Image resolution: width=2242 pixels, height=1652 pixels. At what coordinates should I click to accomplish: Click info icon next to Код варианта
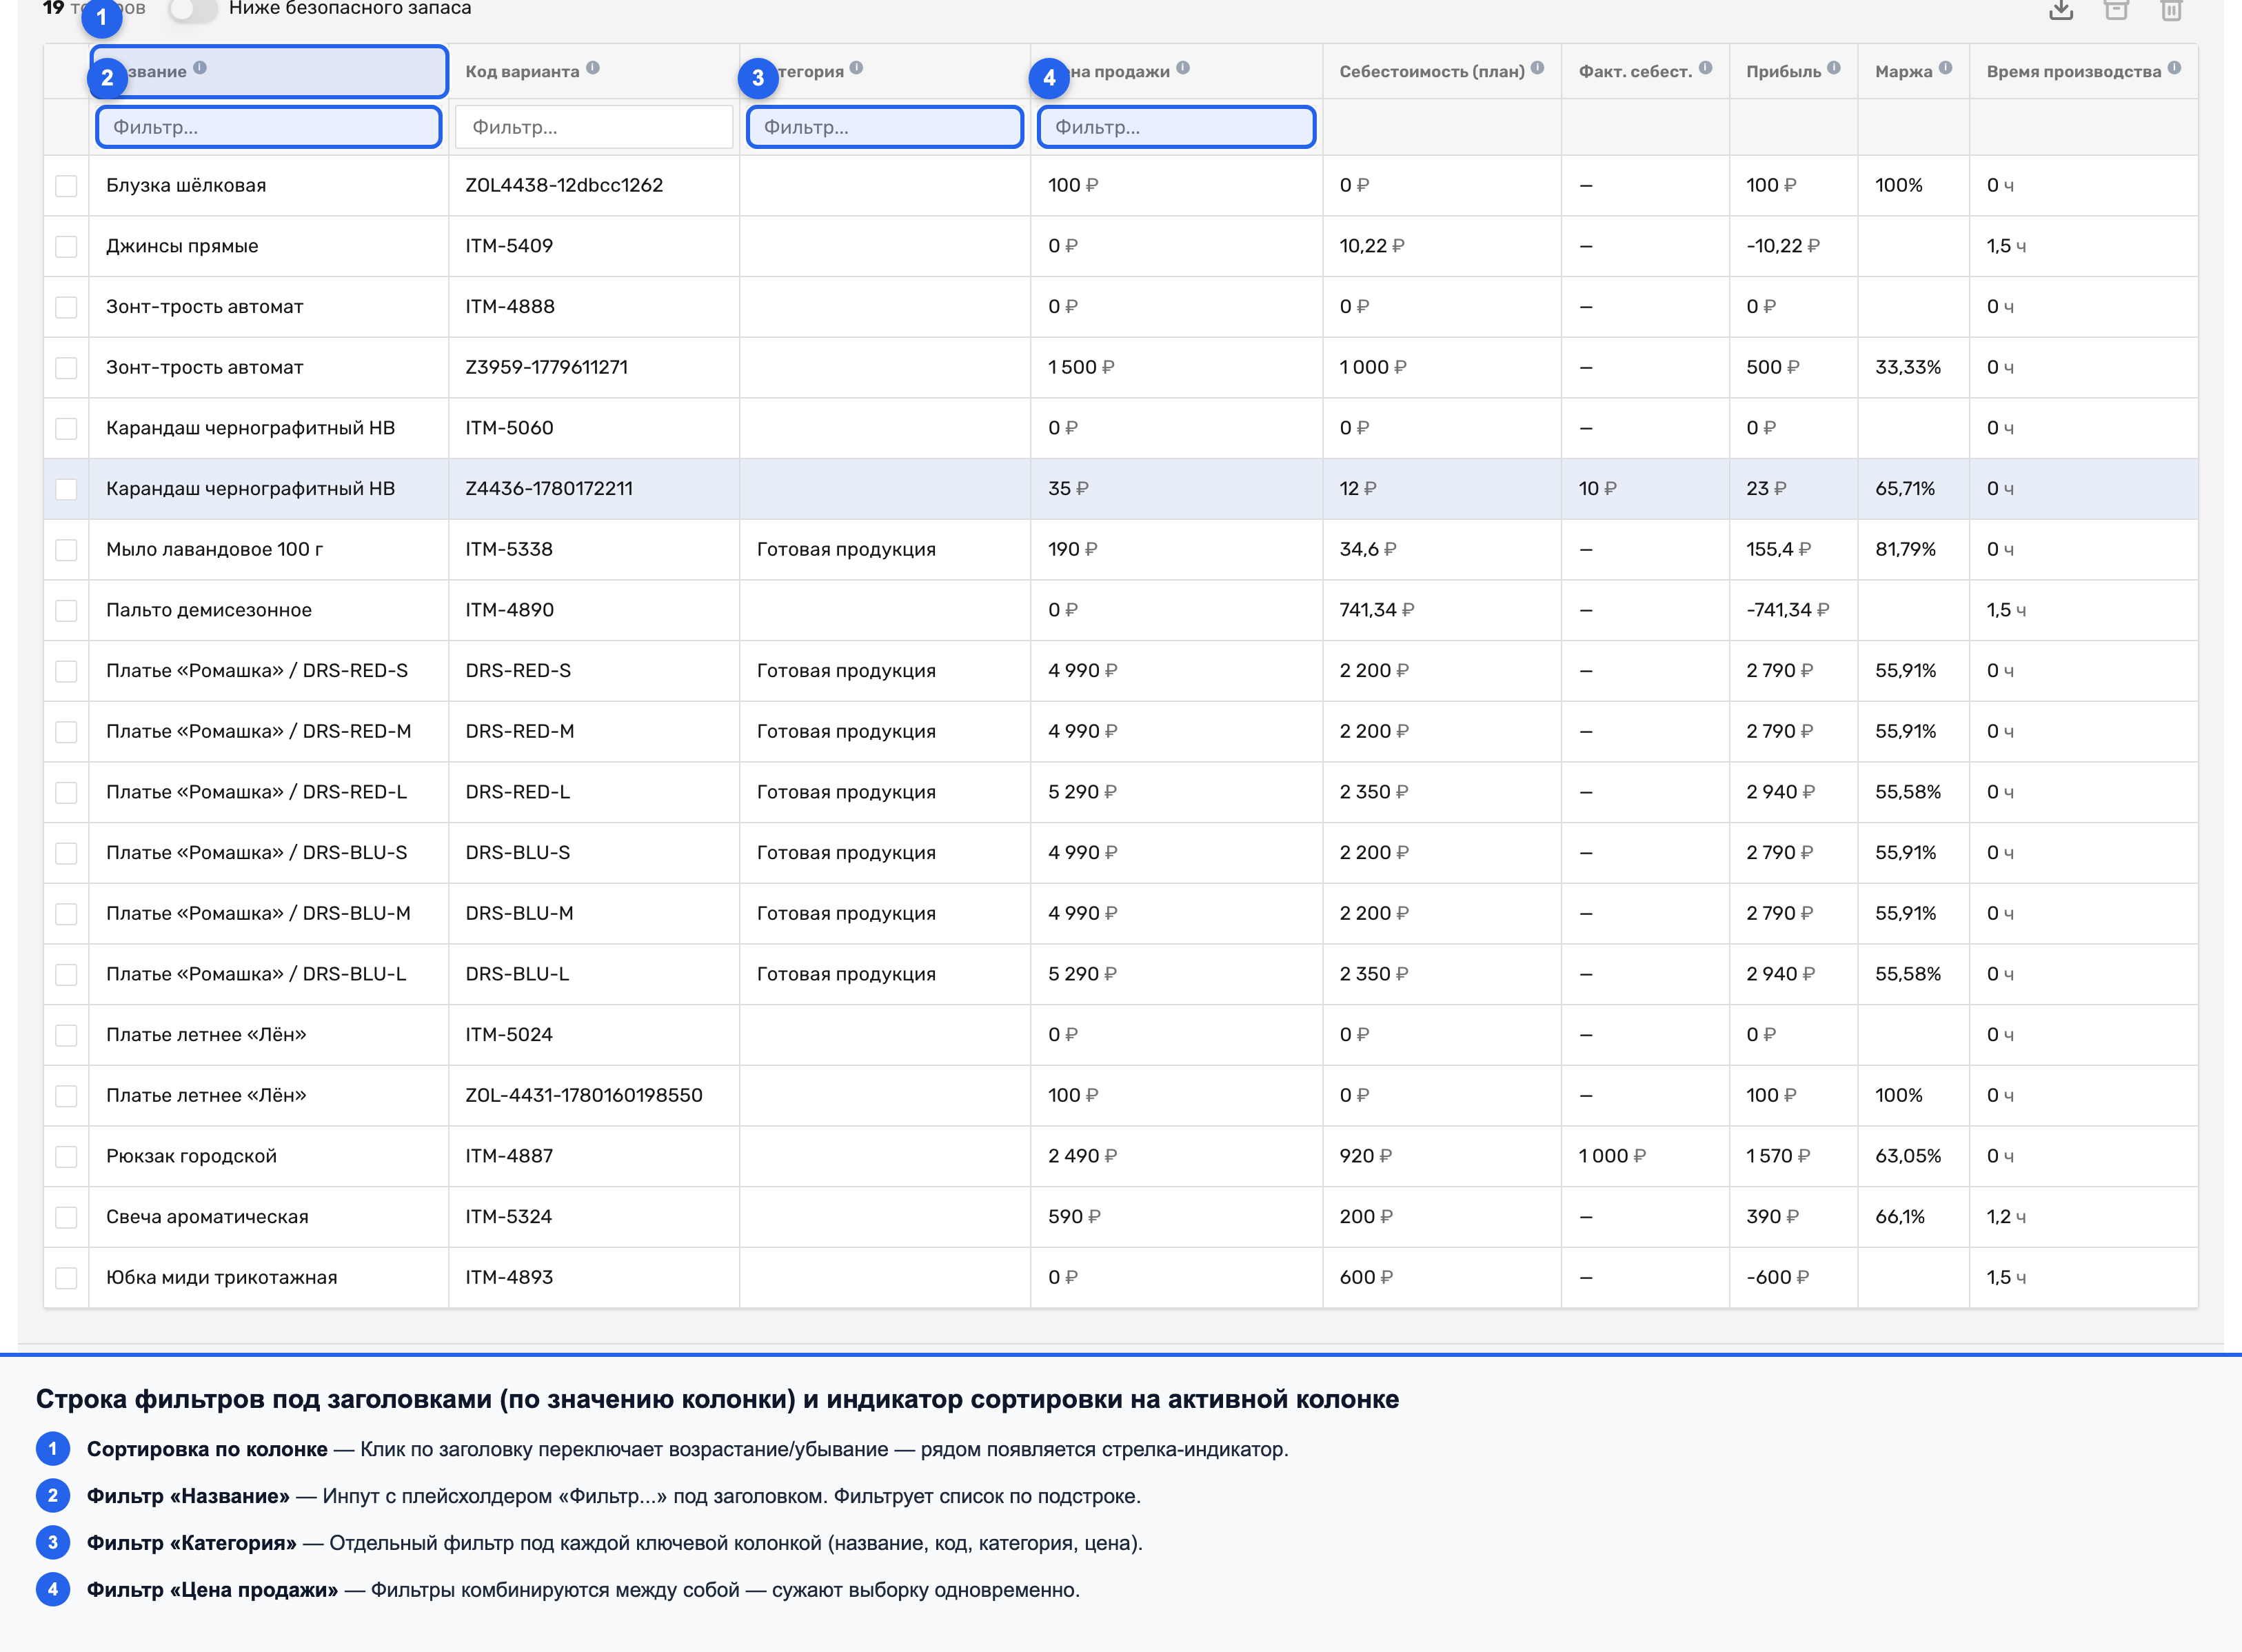tap(593, 68)
